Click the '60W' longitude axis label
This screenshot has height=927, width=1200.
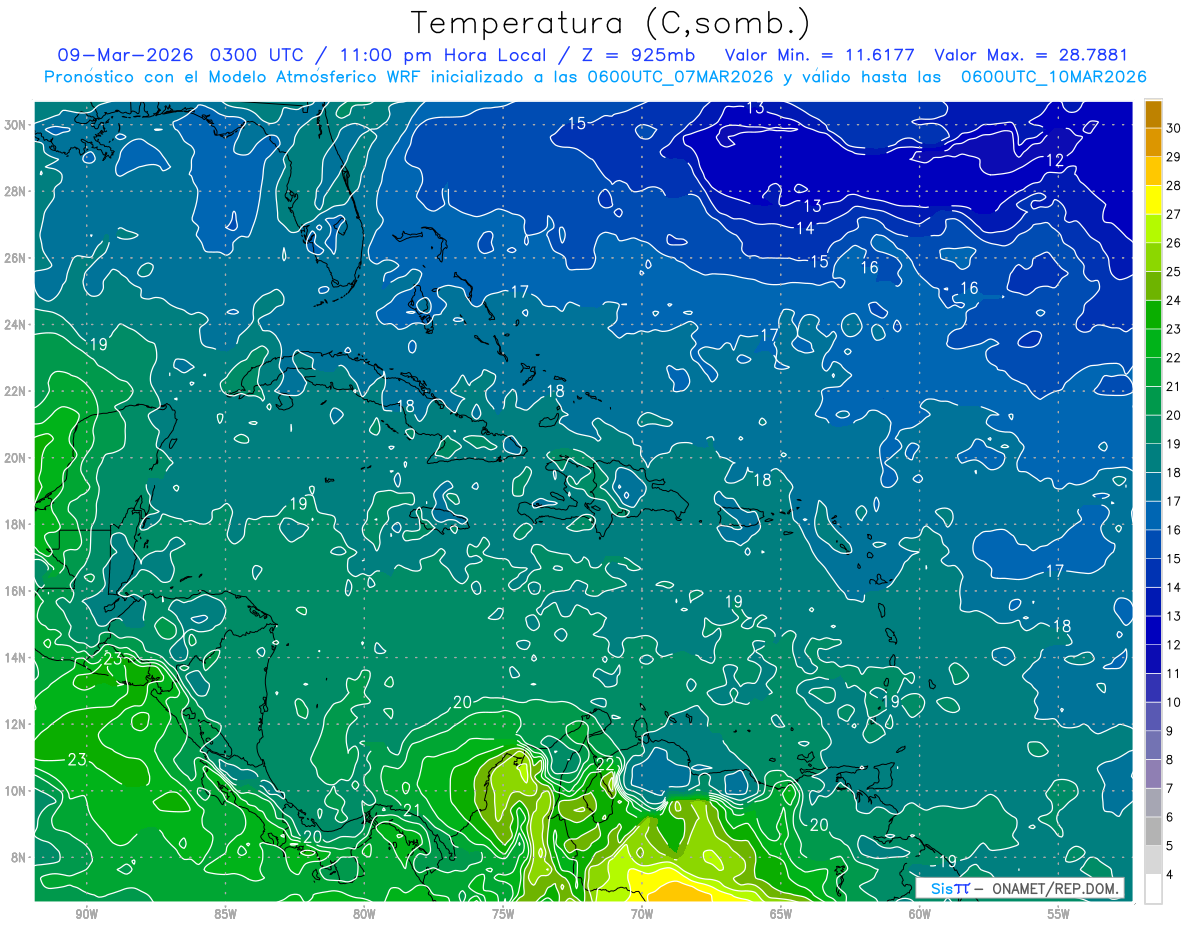920,915
